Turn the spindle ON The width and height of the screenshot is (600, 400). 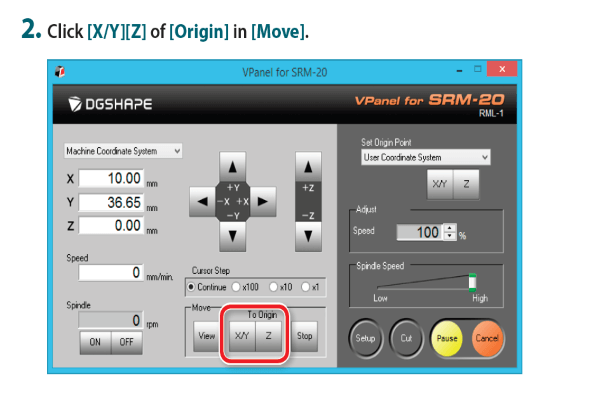pos(95,342)
